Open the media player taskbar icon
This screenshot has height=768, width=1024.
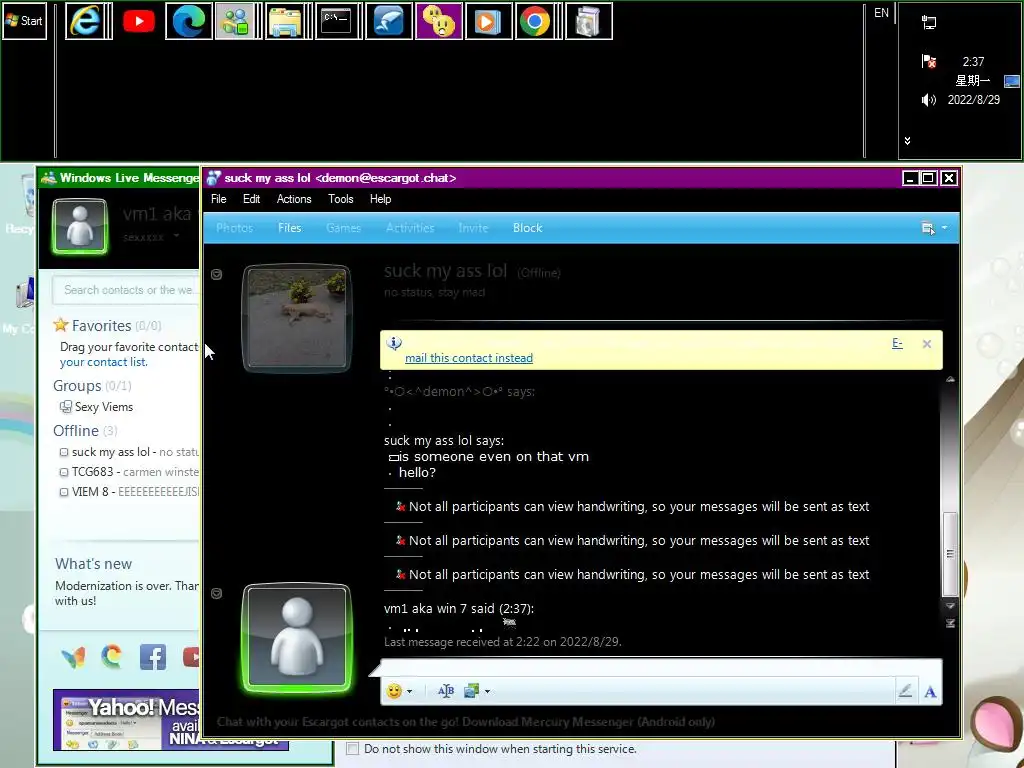pos(488,21)
